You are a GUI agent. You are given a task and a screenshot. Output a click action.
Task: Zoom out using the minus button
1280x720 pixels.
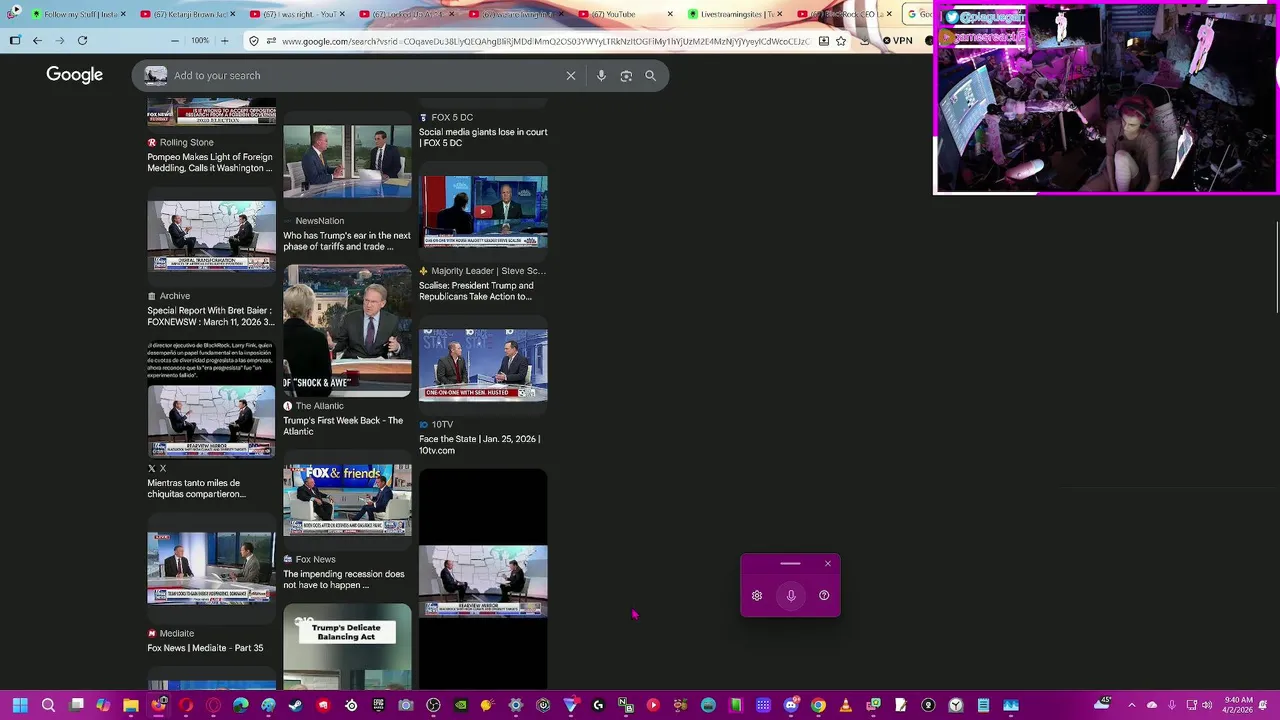coord(175,41)
